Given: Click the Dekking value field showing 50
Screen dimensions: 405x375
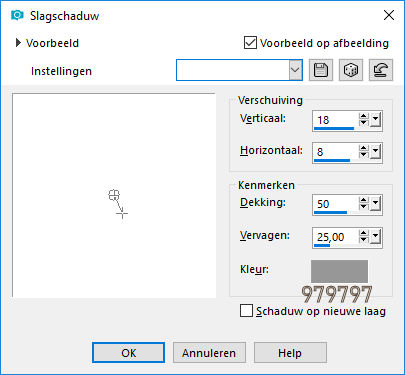Looking at the screenshot, I should (x=334, y=204).
